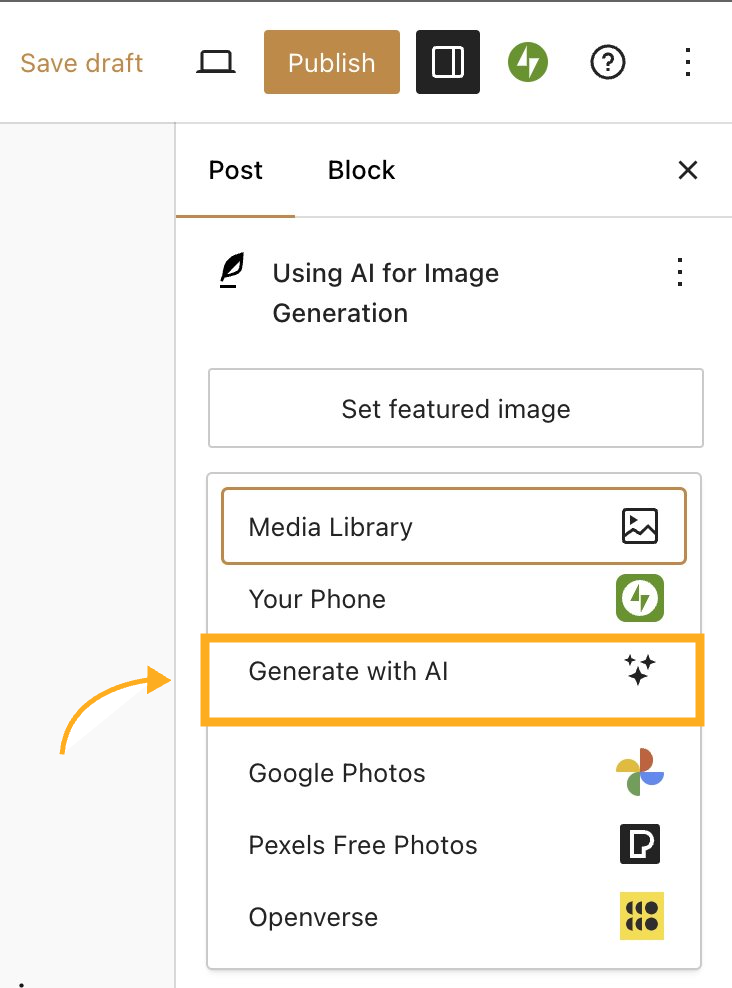Click the AI sparkles icon
This screenshot has height=988, width=732.
coord(640,672)
